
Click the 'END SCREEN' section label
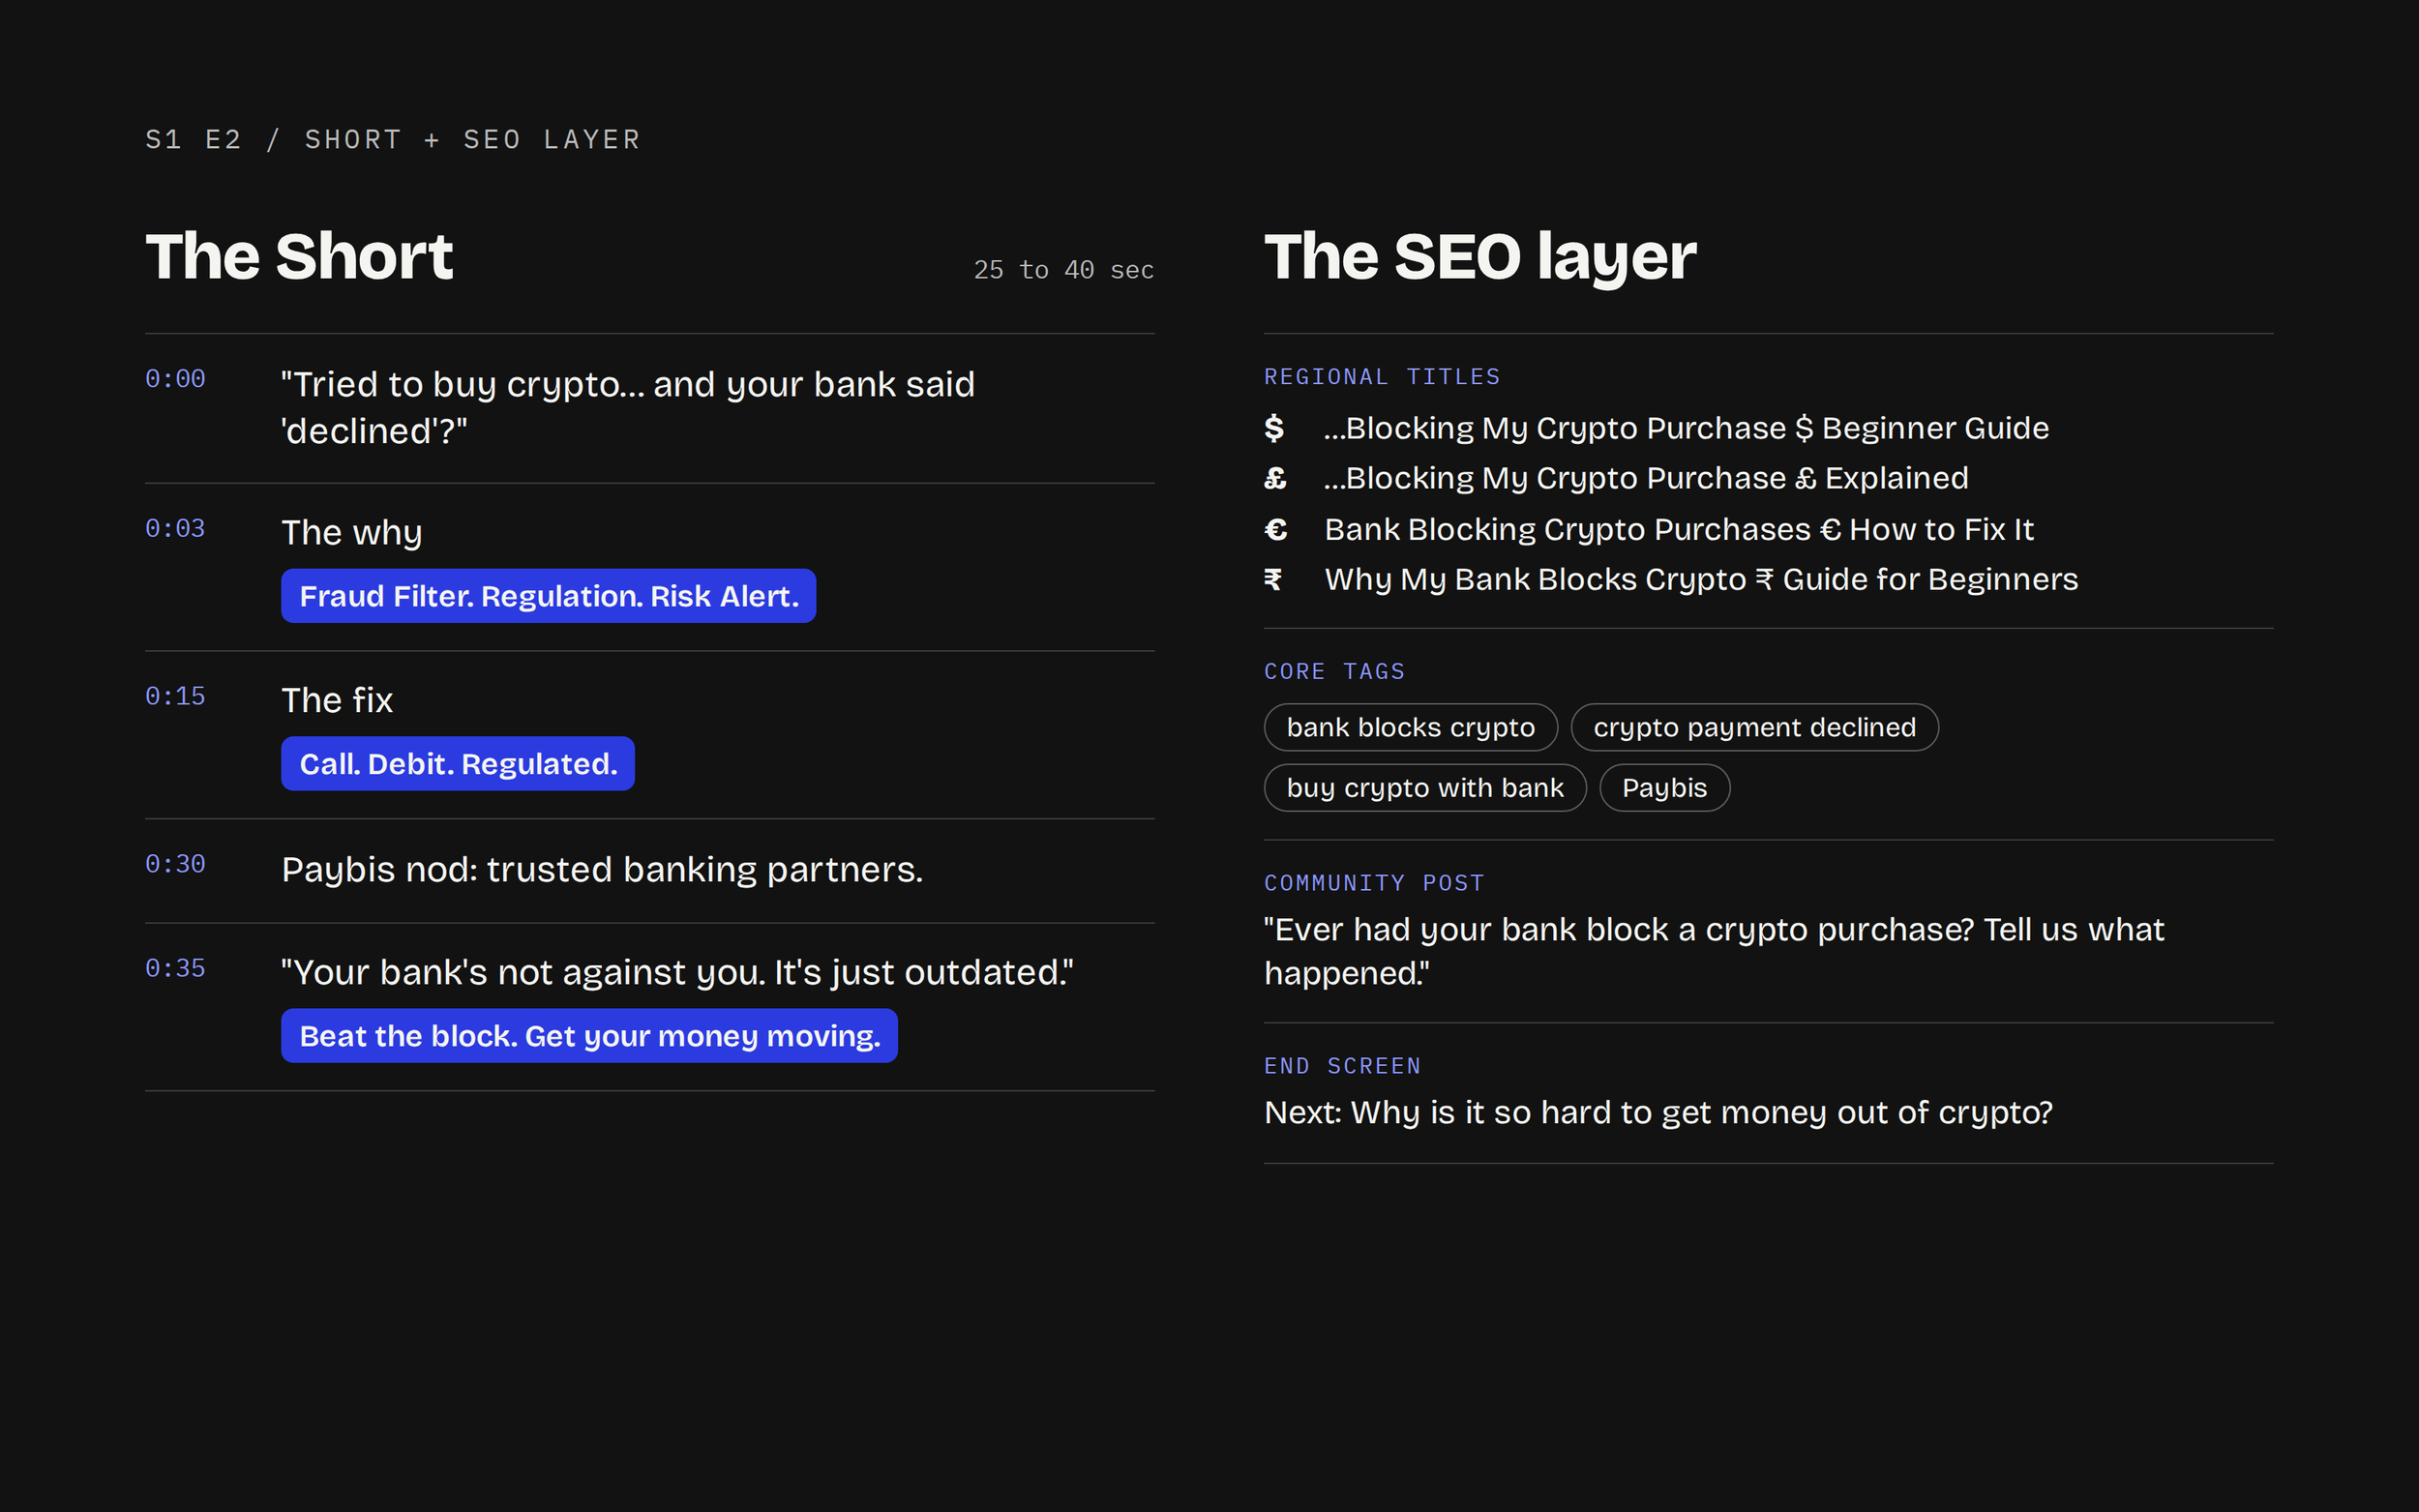coord(1342,1066)
